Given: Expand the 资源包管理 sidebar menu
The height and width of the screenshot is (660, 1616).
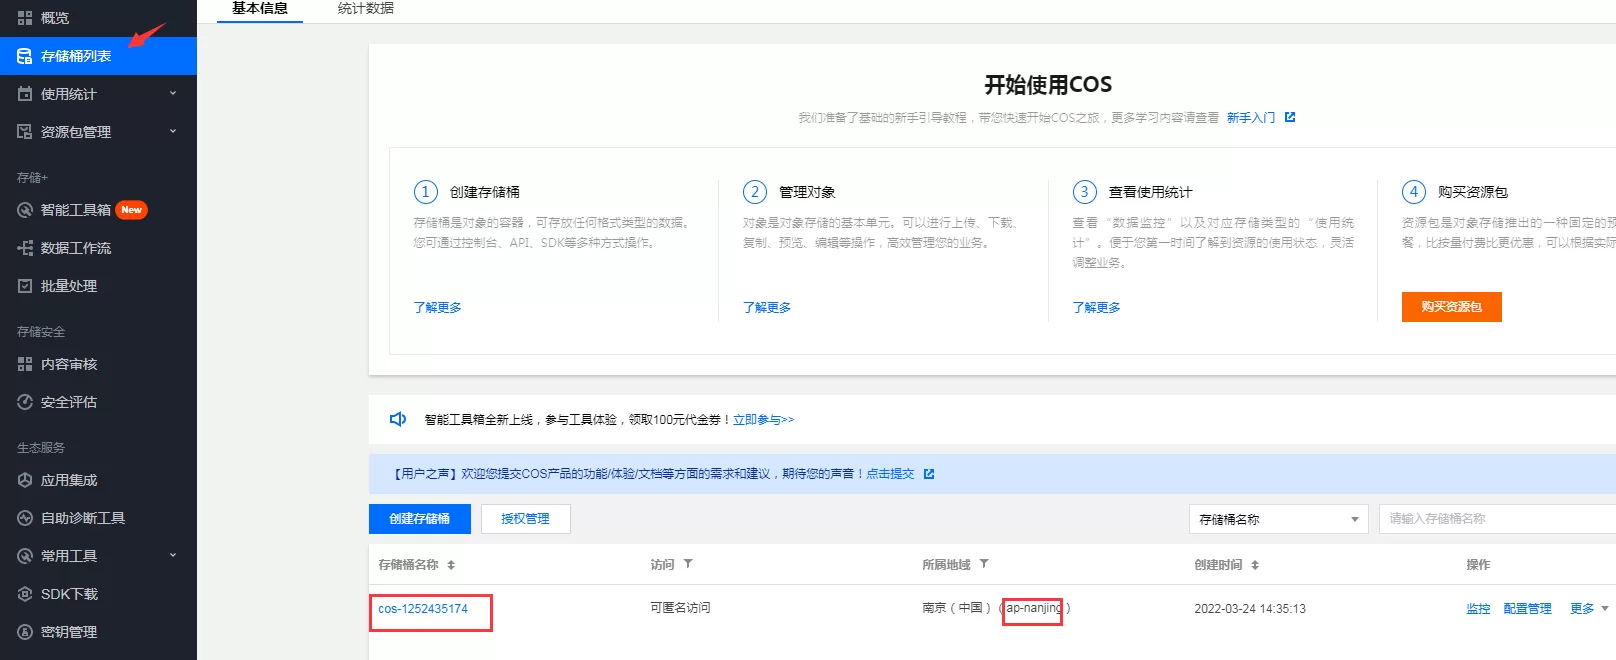Looking at the screenshot, I should point(173,132).
